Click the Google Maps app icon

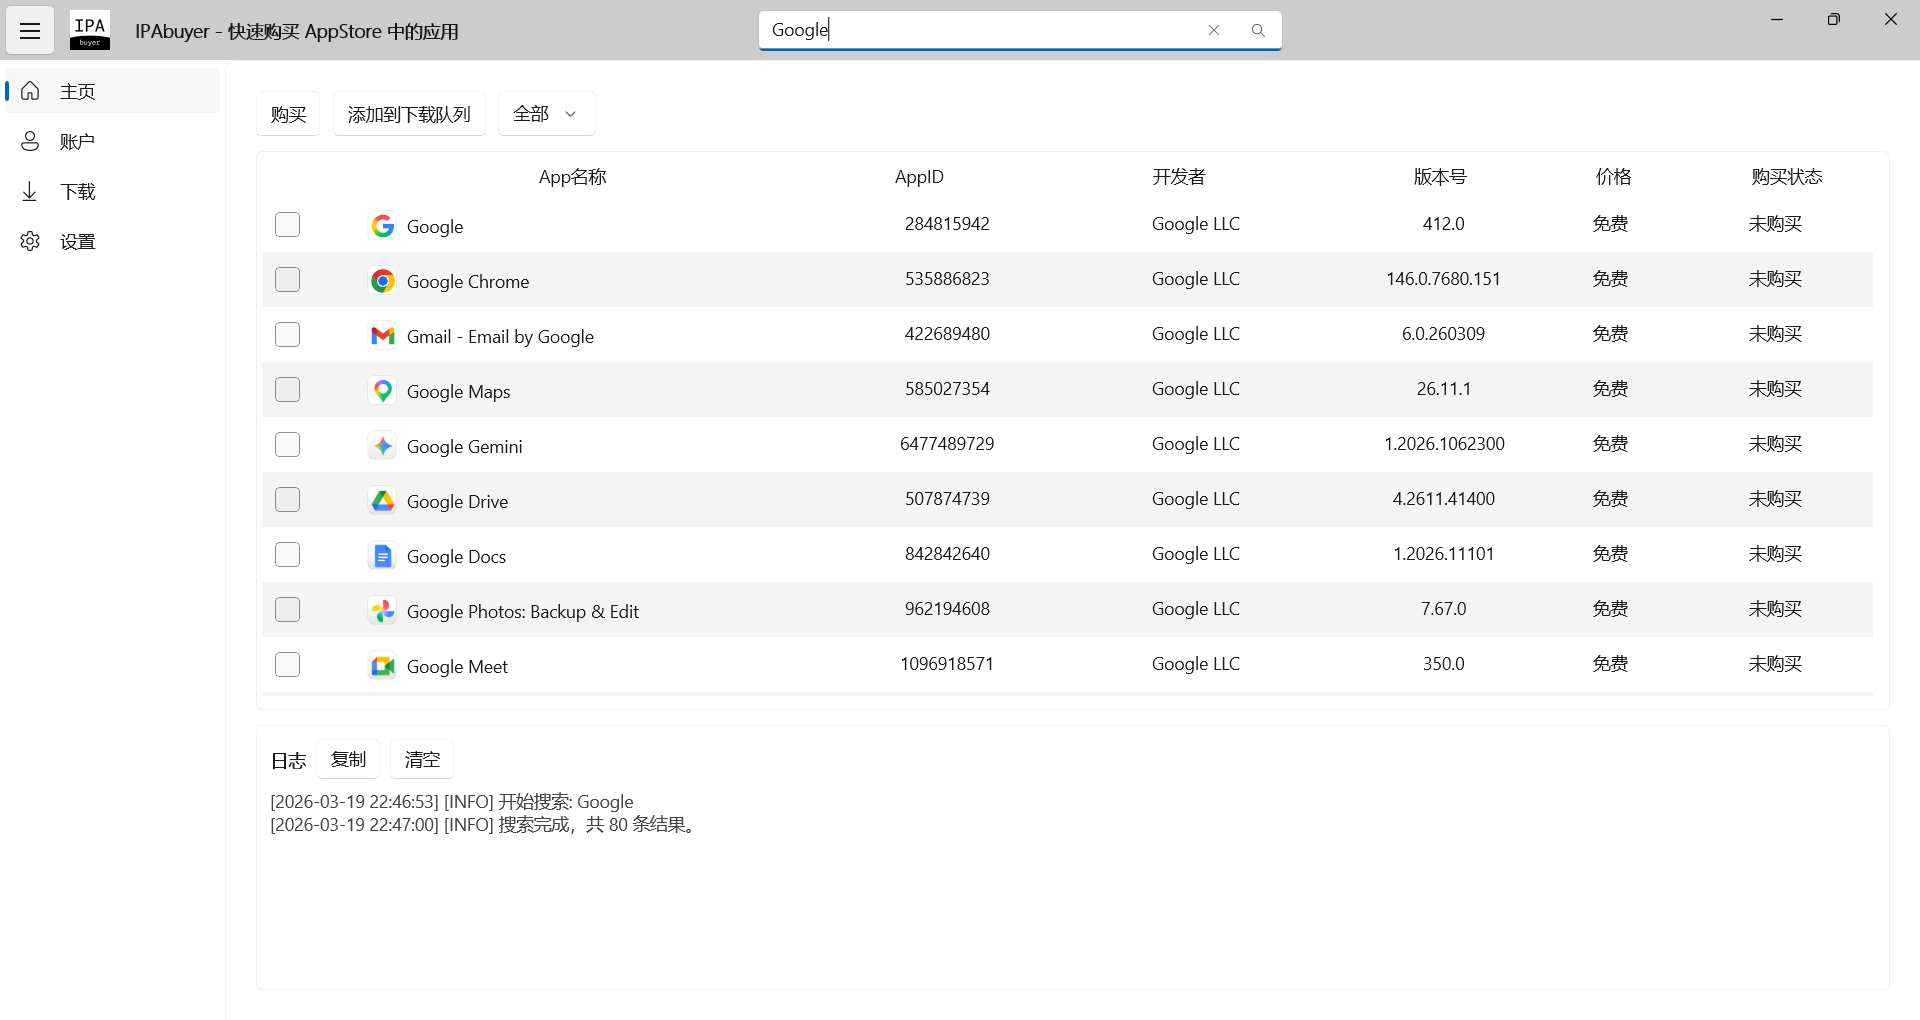(382, 391)
